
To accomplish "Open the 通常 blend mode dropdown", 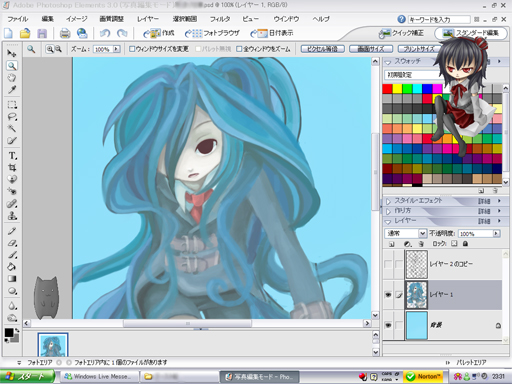I will pyautogui.click(x=422, y=233).
